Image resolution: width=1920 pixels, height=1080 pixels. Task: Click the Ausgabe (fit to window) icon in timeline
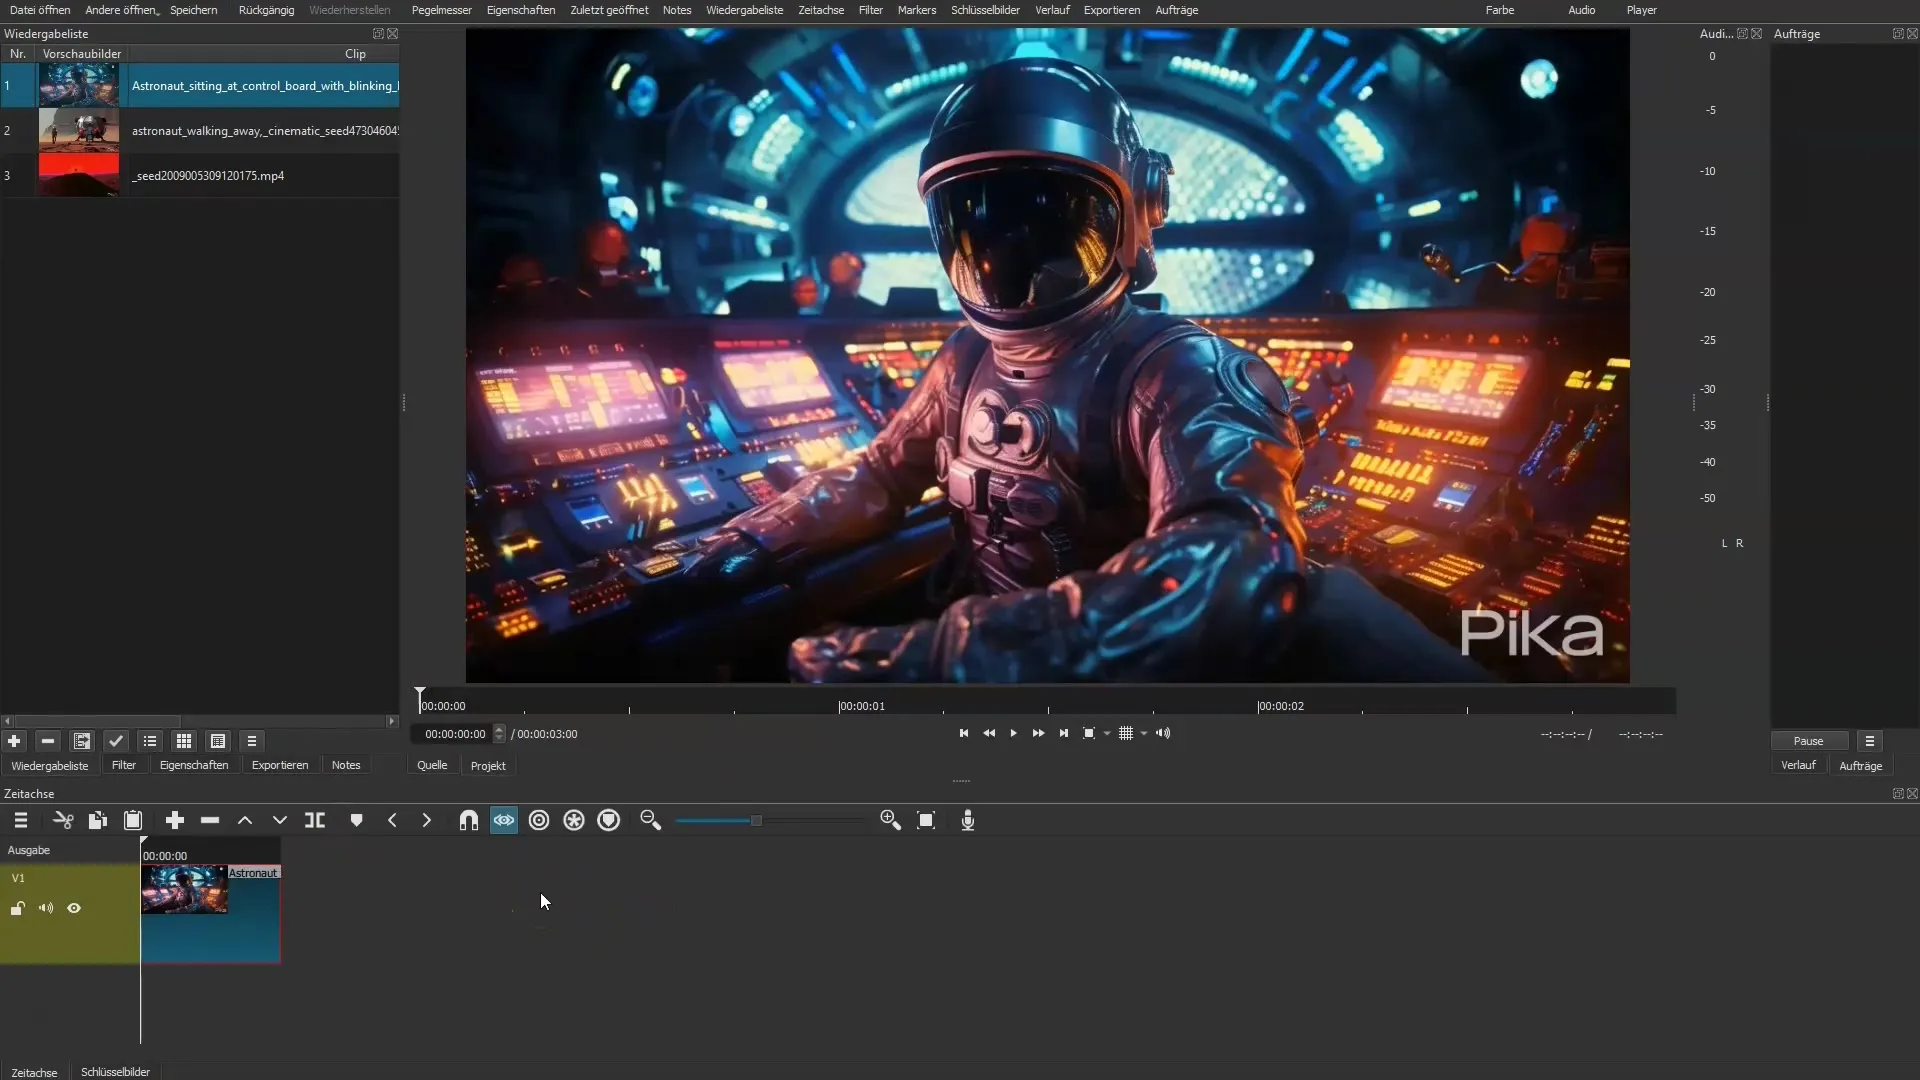(x=926, y=820)
